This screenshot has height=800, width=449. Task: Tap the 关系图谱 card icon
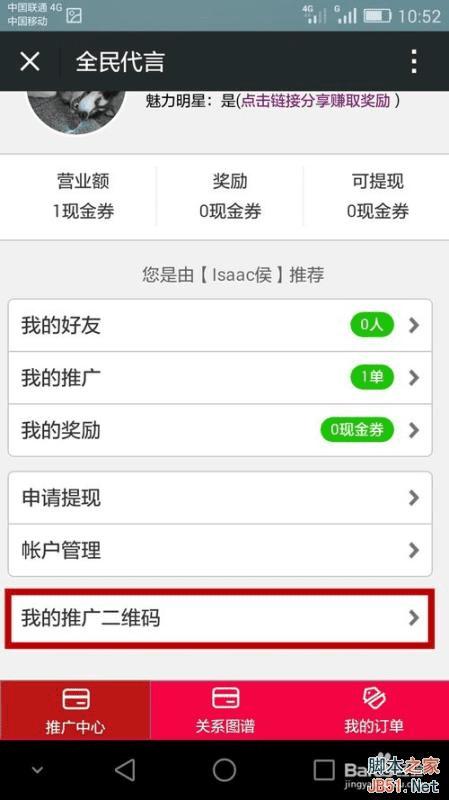[226, 698]
